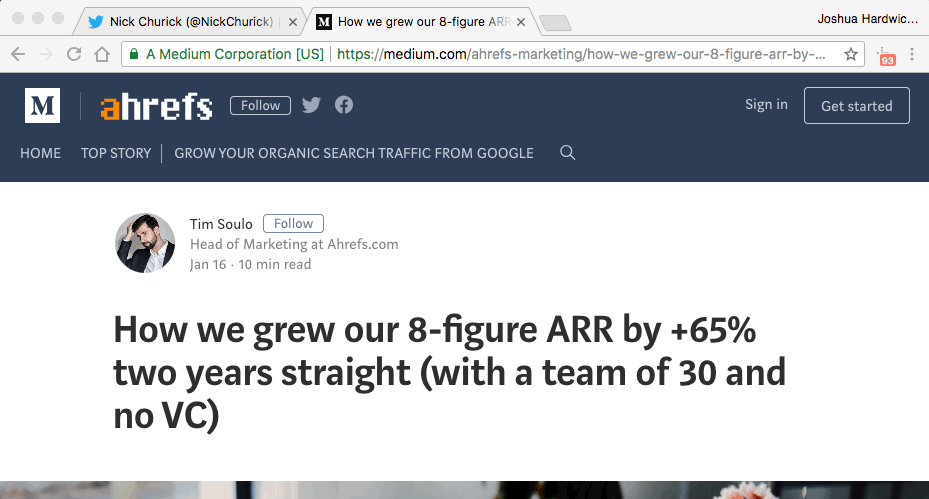Follow author Tim Soulo
Viewport: 929px width, 499px height.
[x=293, y=223]
